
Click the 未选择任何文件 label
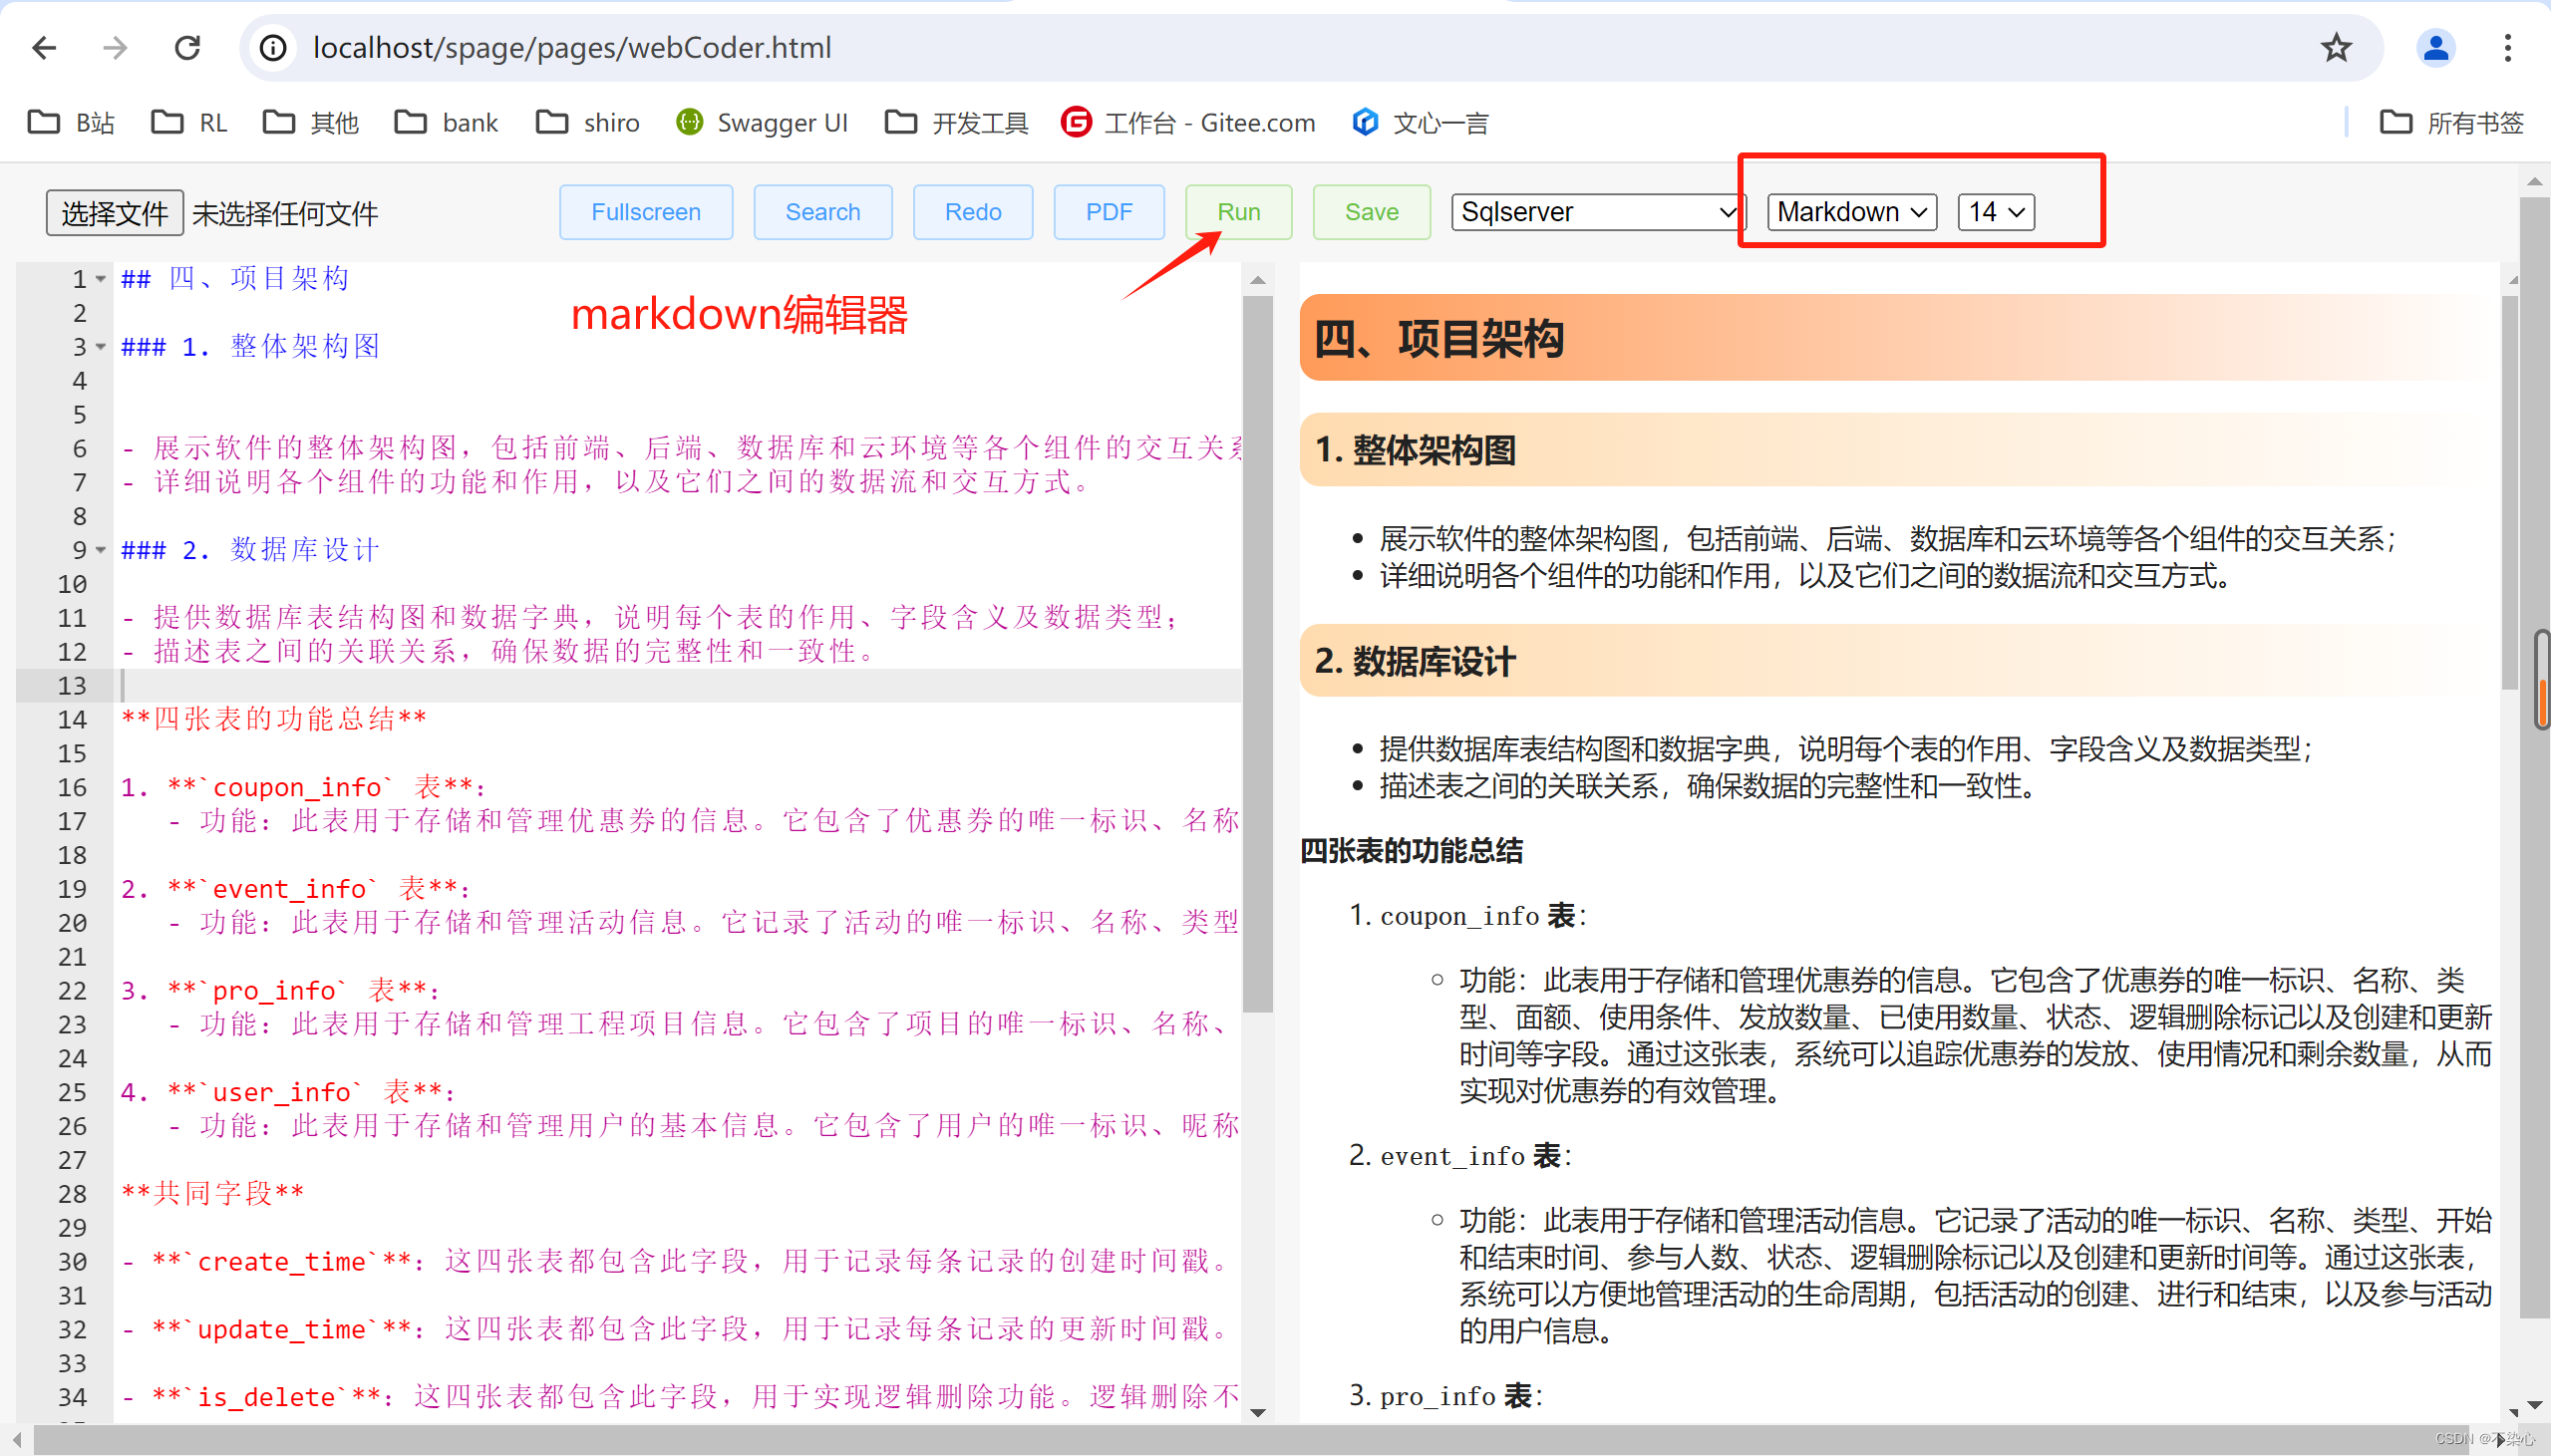(x=285, y=214)
